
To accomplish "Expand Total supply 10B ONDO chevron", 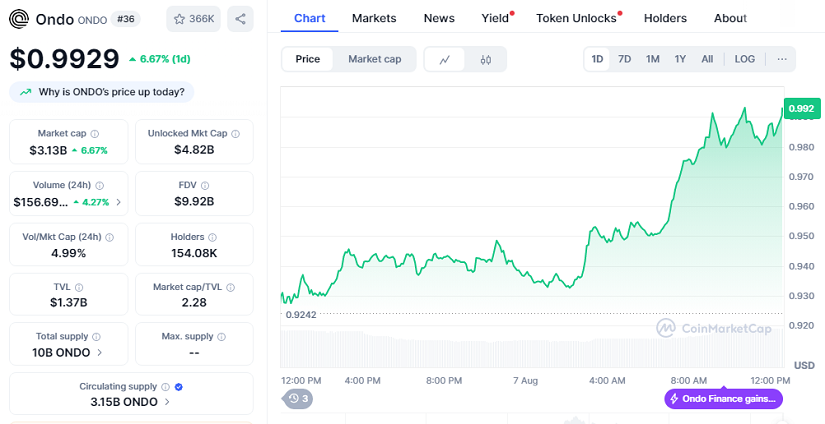I will [x=99, y=352].
